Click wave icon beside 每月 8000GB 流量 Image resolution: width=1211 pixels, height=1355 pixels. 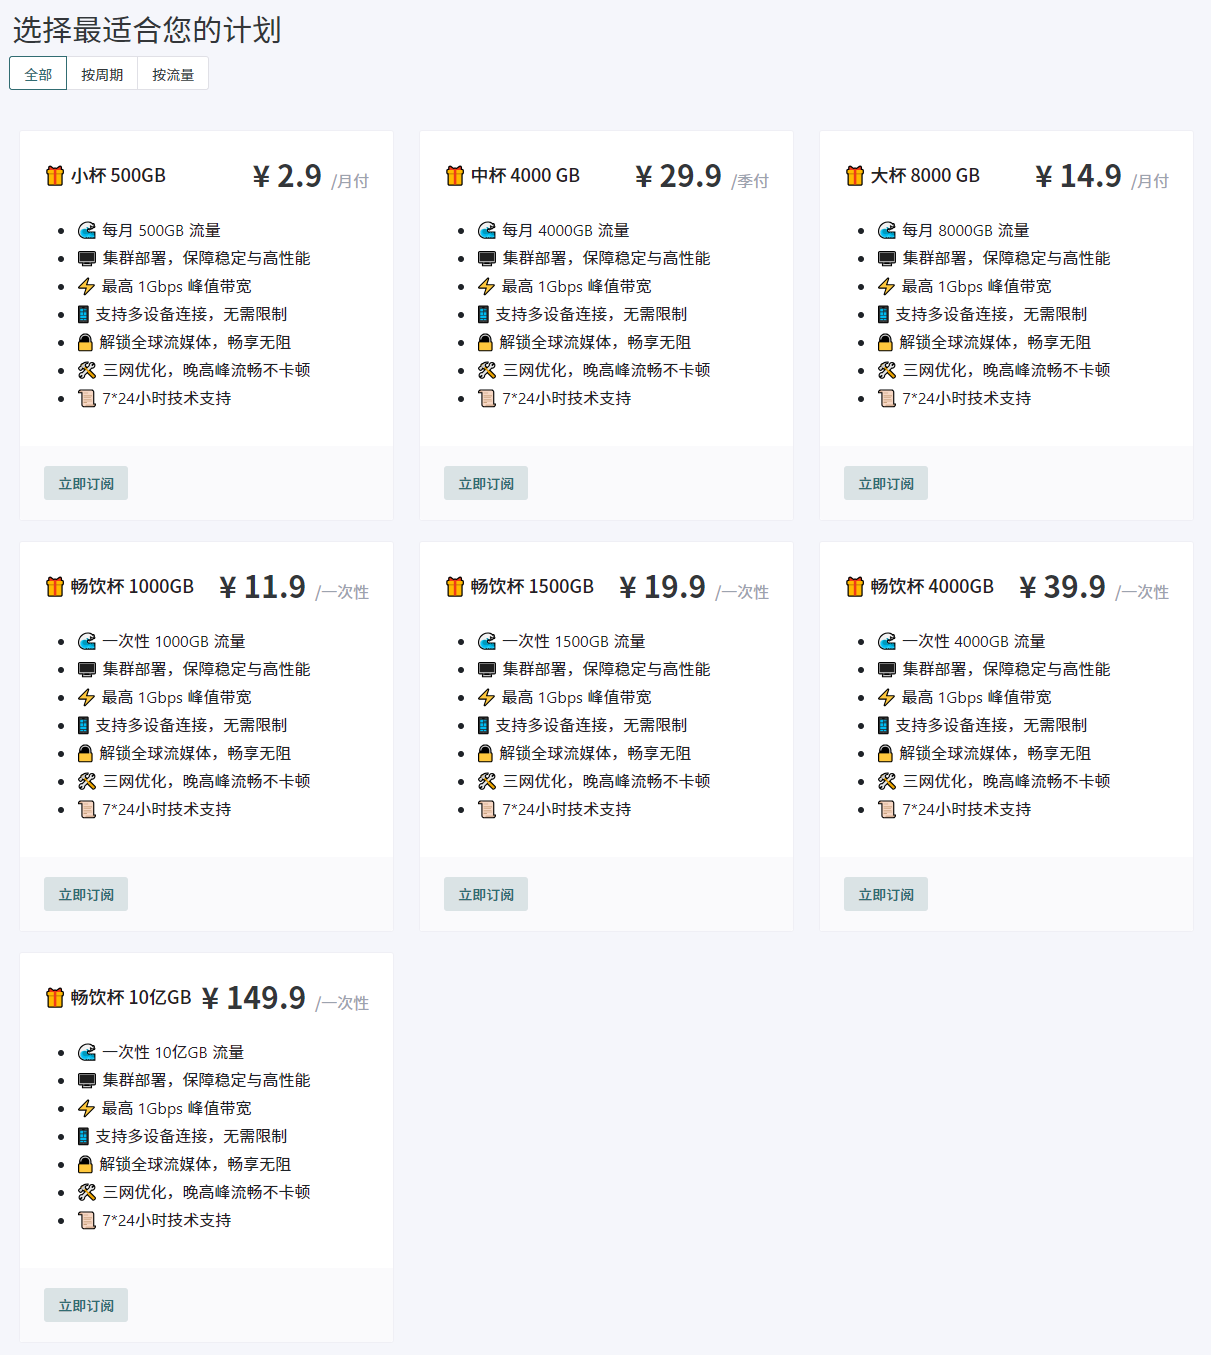click(887, 231)
